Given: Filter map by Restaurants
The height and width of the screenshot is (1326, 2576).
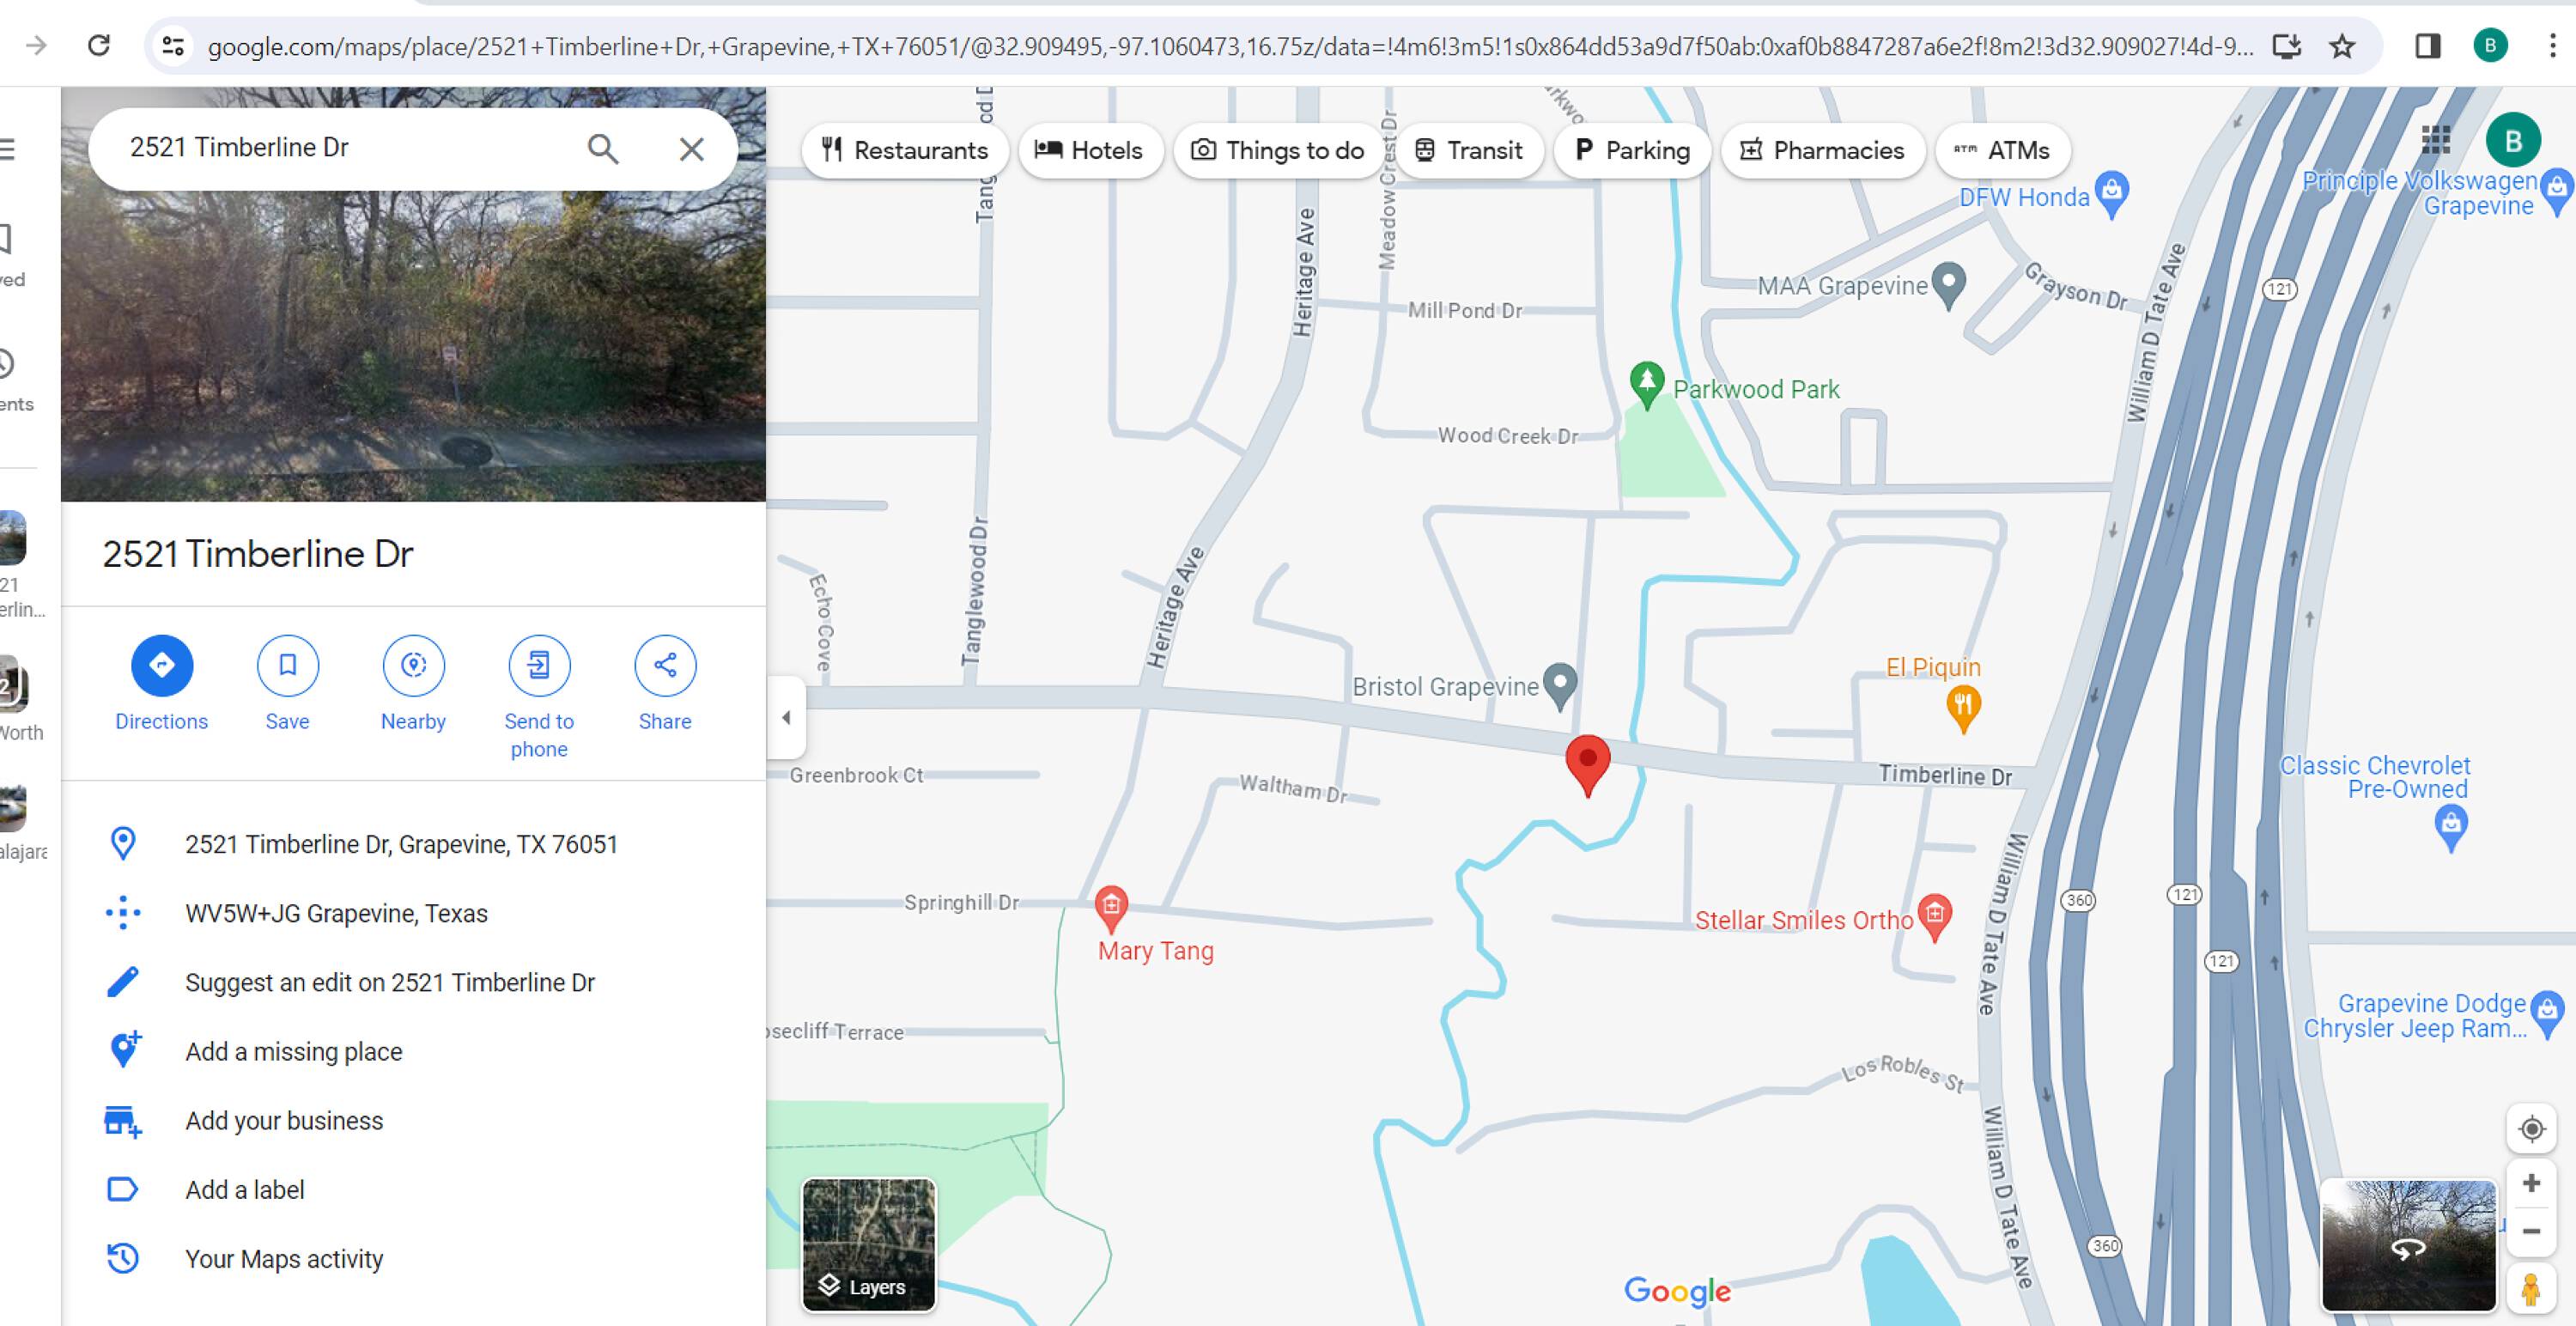Looking at the screenshot, I should (904, 151).
